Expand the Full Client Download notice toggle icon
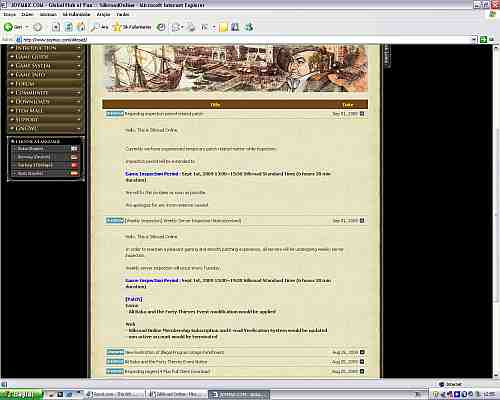Viewport: 500px width, 400px height. click(362, 371)
